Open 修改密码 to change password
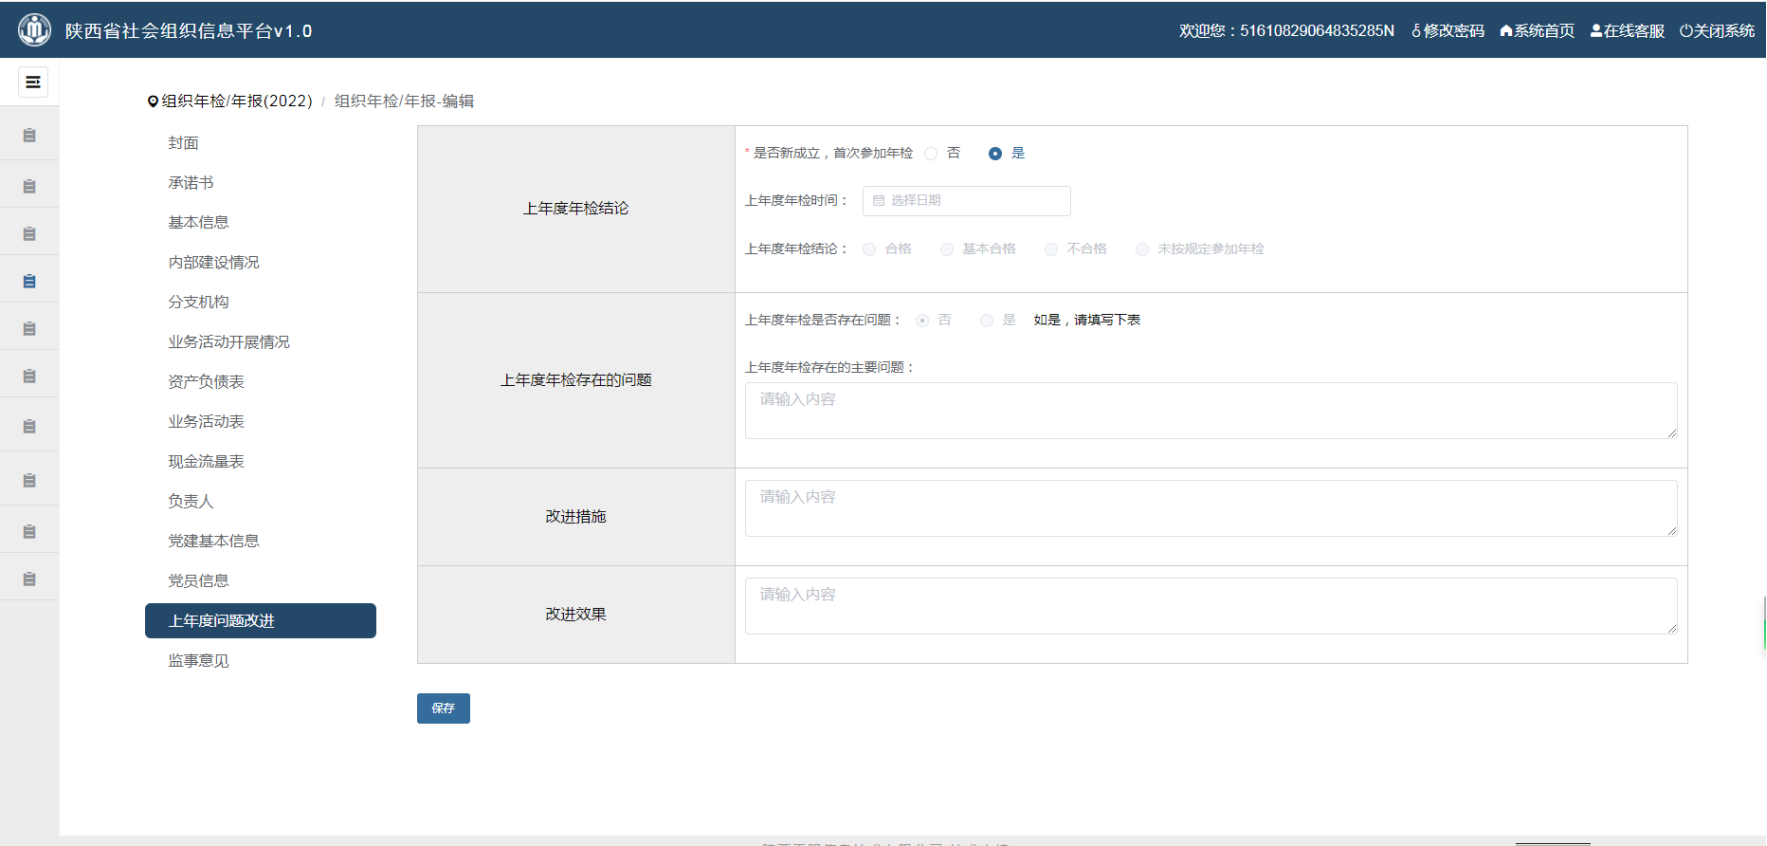Image resolution: width=1767 pixels, height=846 pixels. (1447, 31)
